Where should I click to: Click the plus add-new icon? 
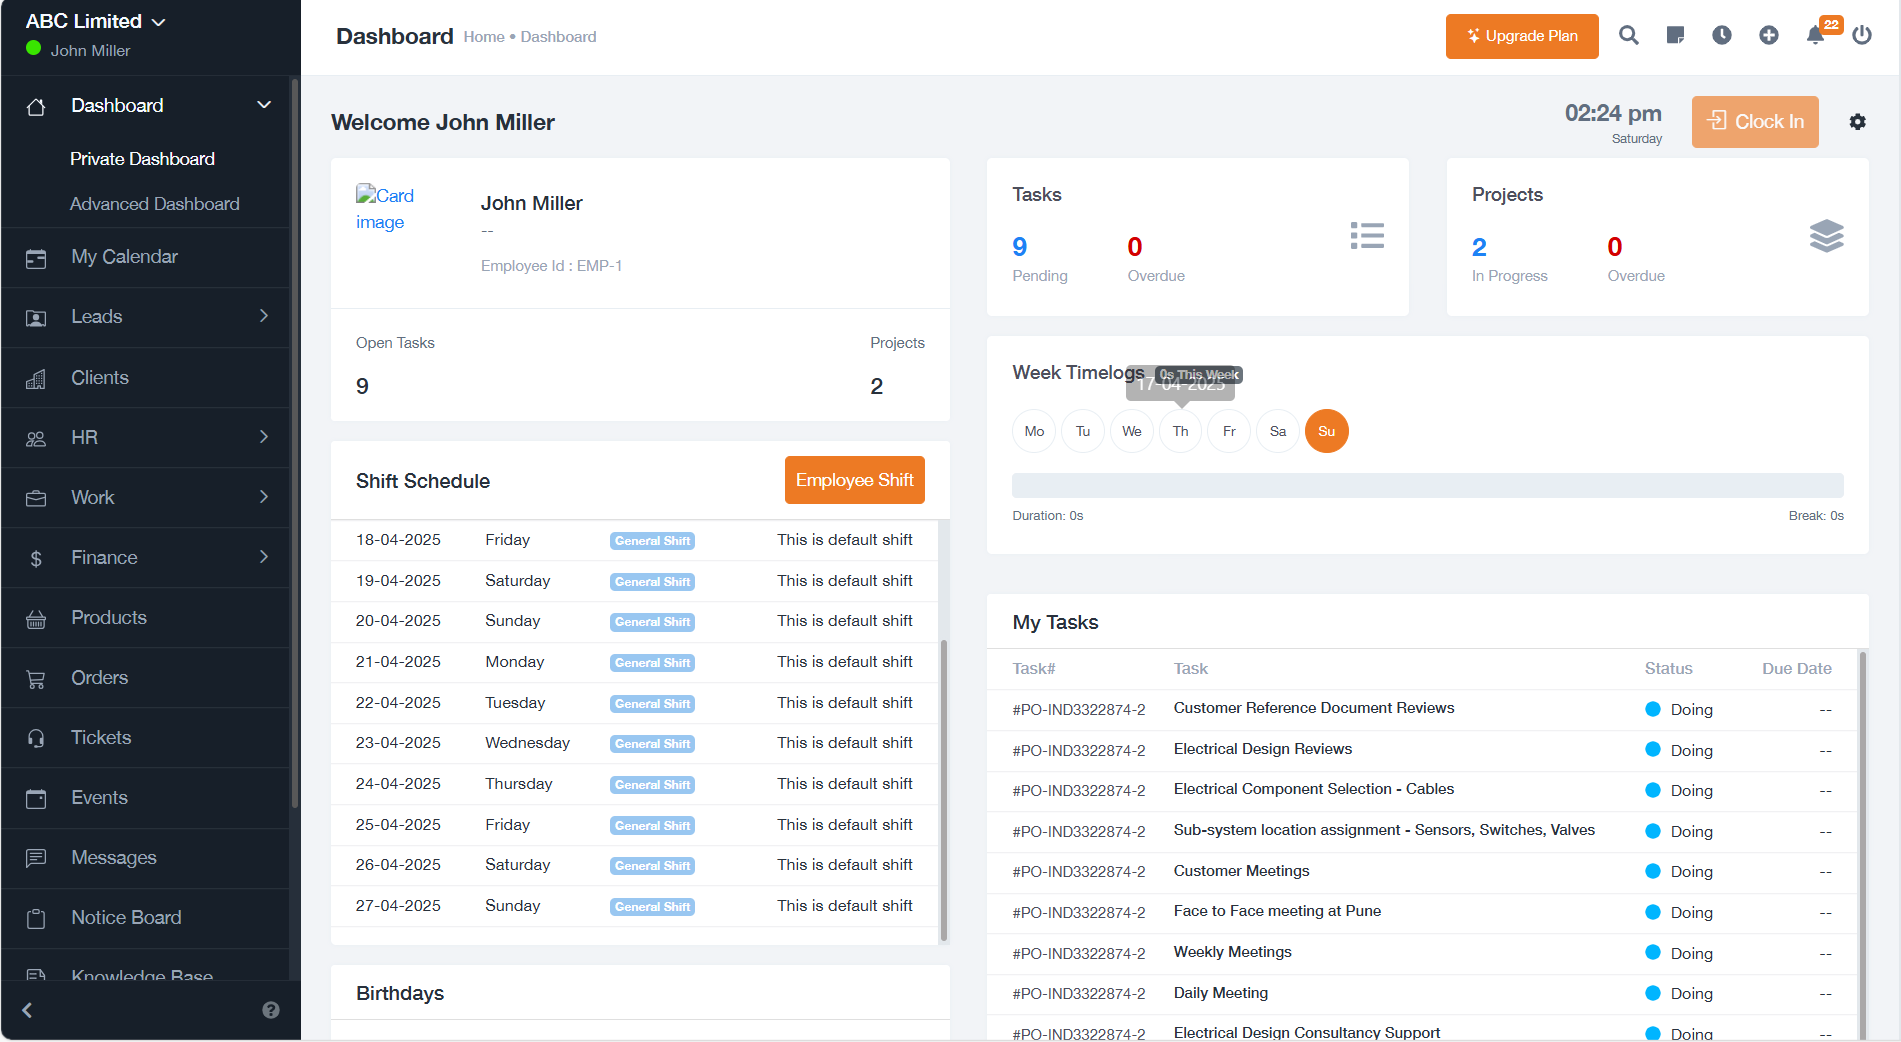click(x=1768, y=36)
